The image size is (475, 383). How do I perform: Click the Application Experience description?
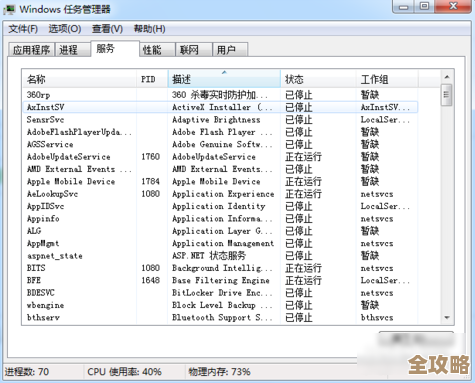223,194
